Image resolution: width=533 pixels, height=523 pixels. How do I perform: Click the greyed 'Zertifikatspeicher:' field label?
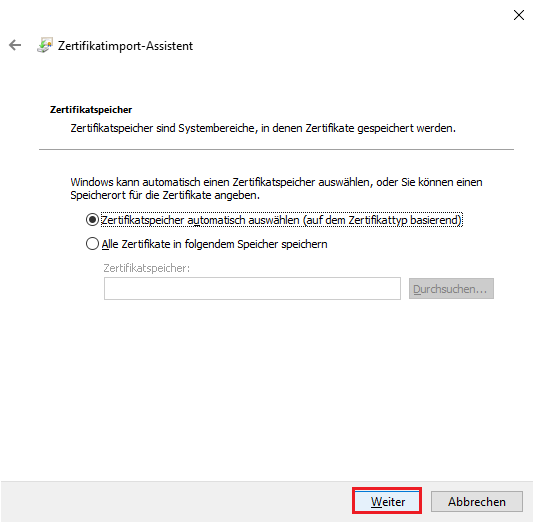pyautogui.click(x=147, y=268)
